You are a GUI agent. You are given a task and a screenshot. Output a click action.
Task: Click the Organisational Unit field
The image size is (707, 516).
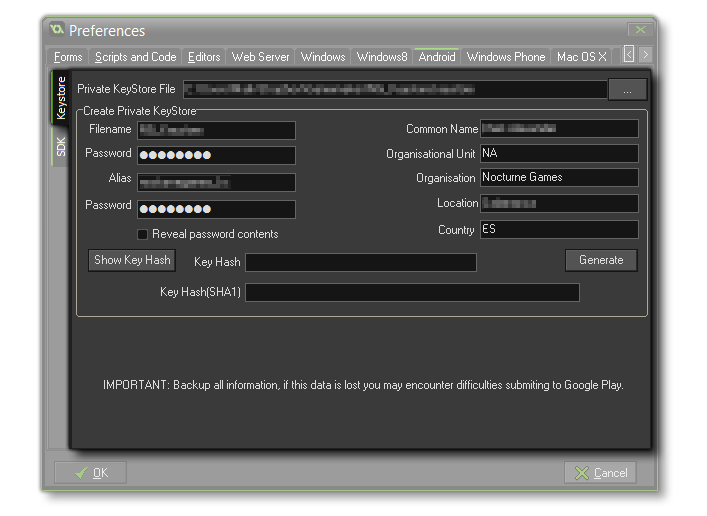558,154
